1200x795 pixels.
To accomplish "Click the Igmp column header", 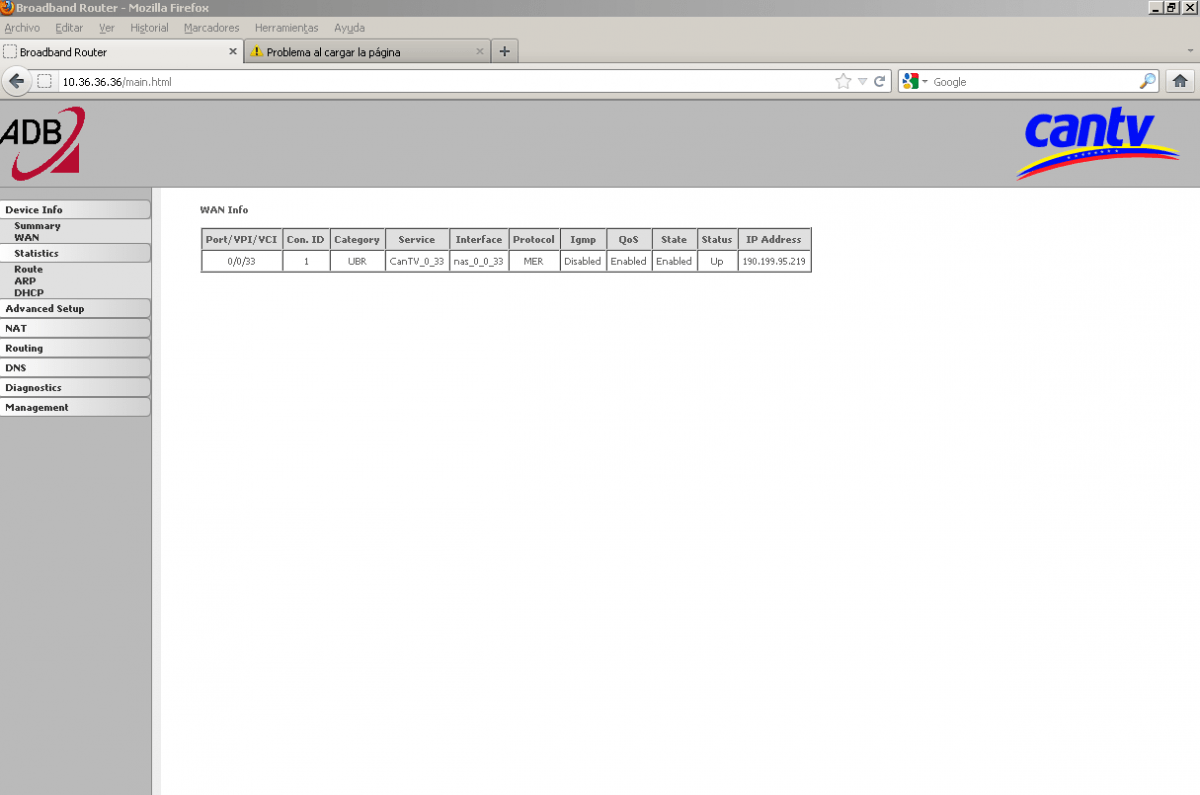I will click(583, 240).
